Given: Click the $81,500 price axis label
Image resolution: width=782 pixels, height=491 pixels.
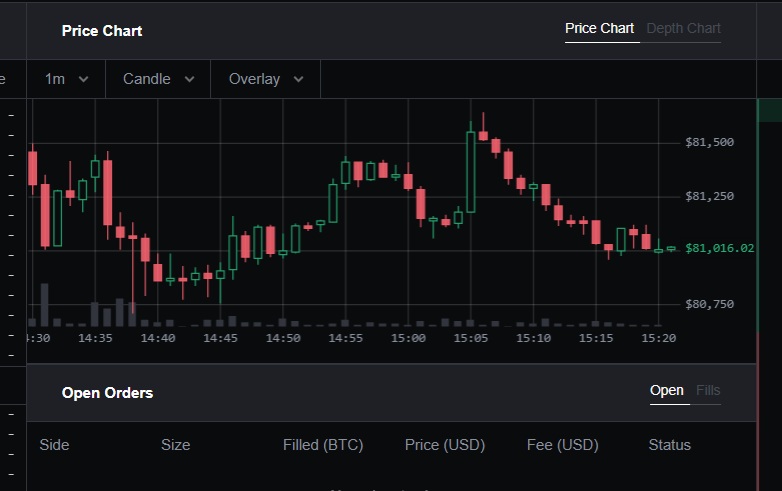Looking at the screenshot, I should tap(709, 142).
